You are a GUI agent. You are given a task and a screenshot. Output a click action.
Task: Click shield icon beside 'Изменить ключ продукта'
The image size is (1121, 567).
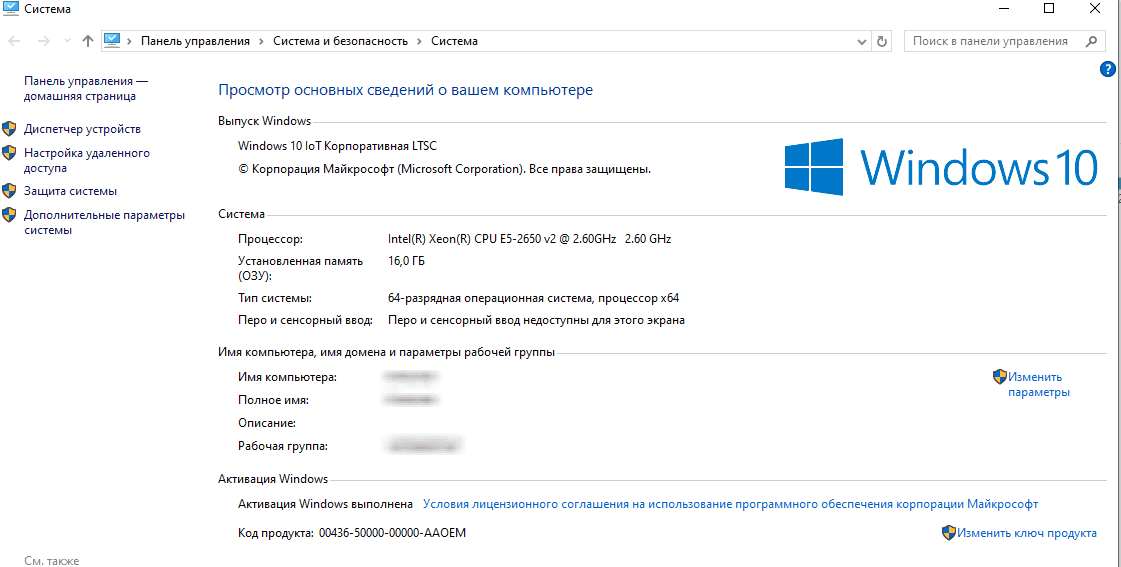point(949,533)
